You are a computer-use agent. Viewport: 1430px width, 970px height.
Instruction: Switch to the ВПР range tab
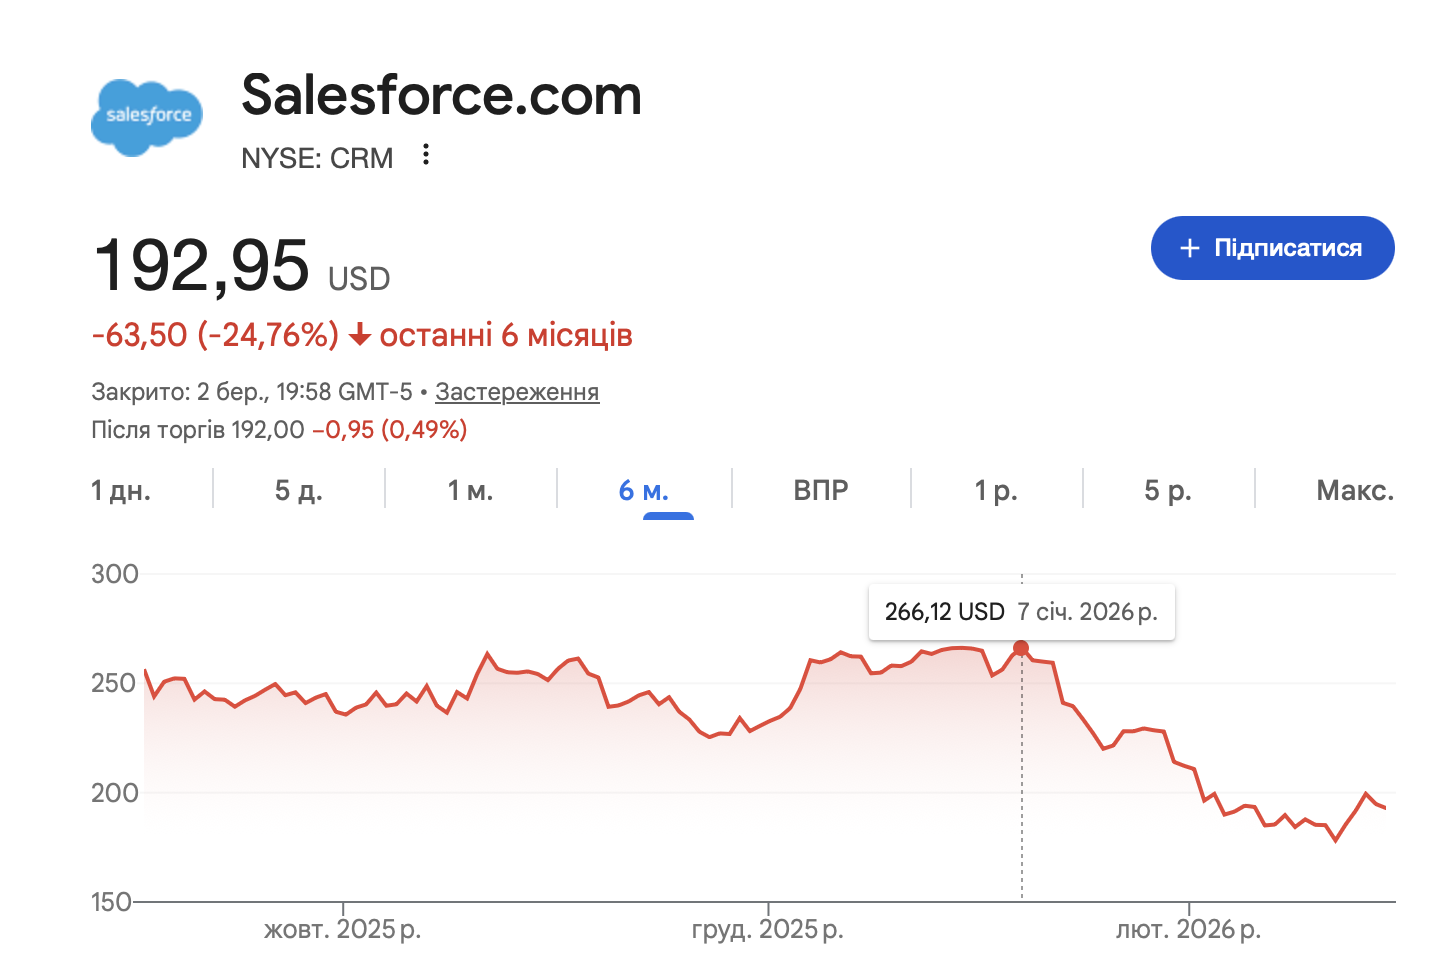pos(821,490)
